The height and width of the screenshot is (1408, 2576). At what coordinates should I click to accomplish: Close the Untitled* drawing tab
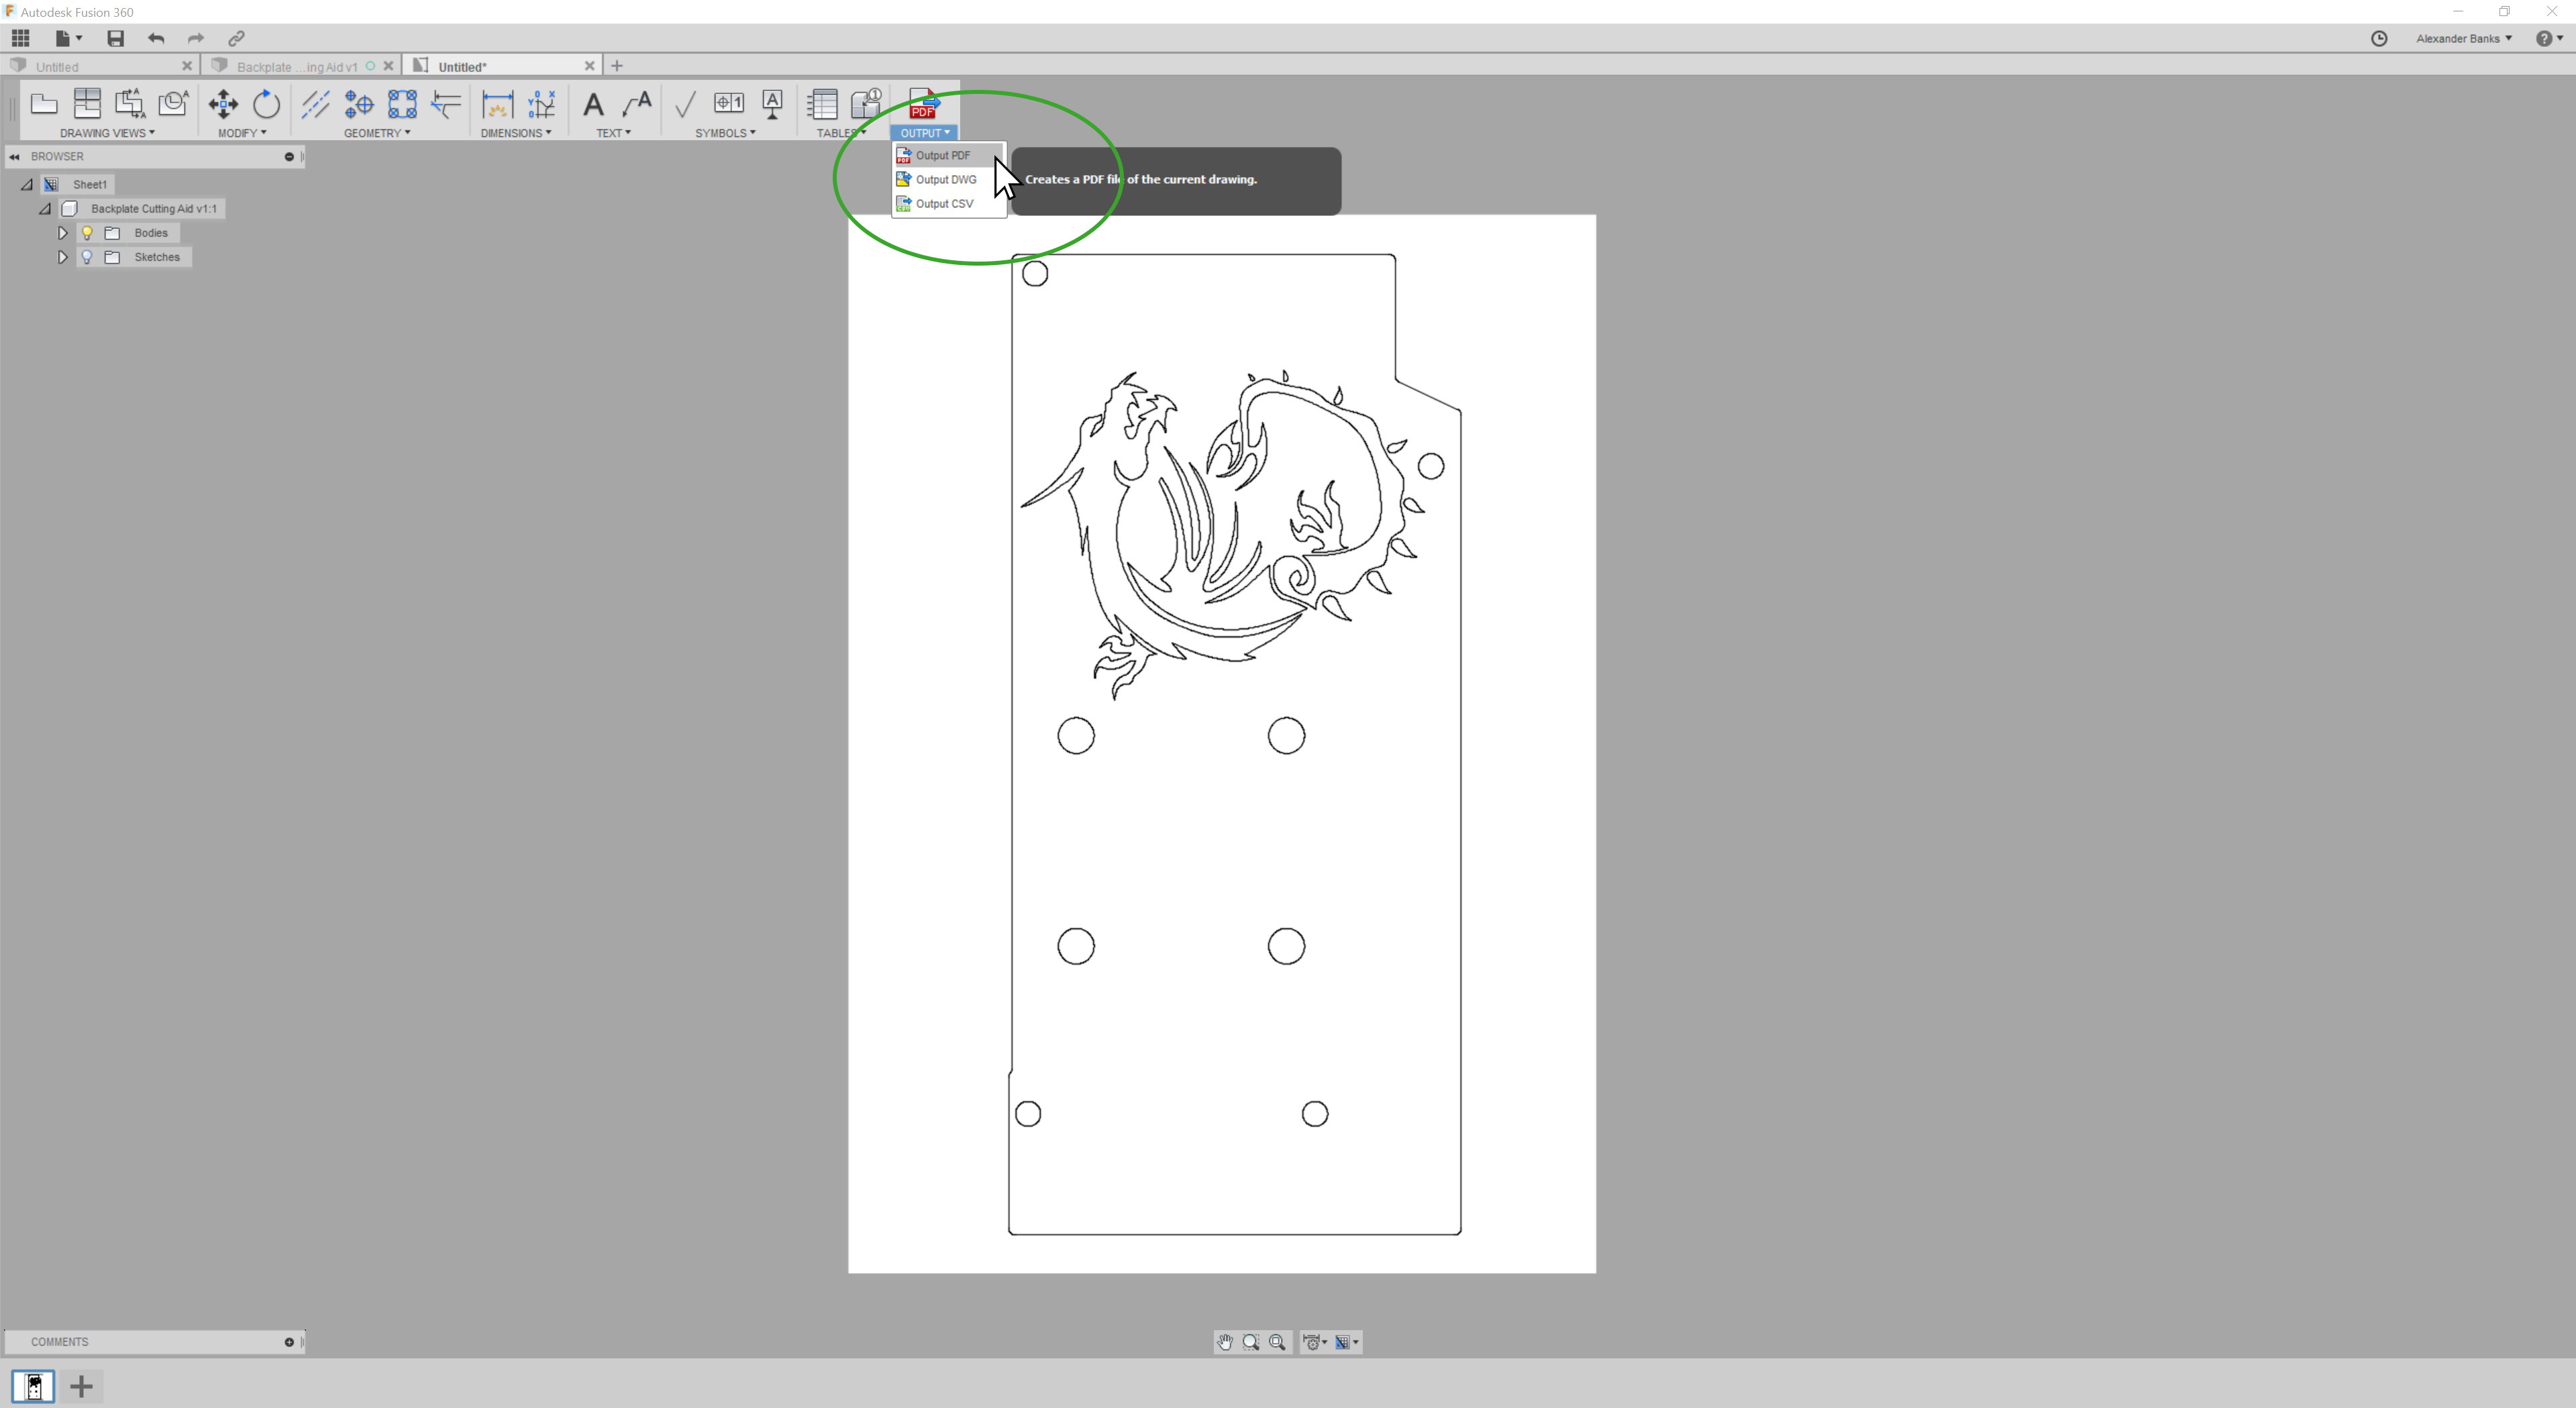(x=589, y=66)
